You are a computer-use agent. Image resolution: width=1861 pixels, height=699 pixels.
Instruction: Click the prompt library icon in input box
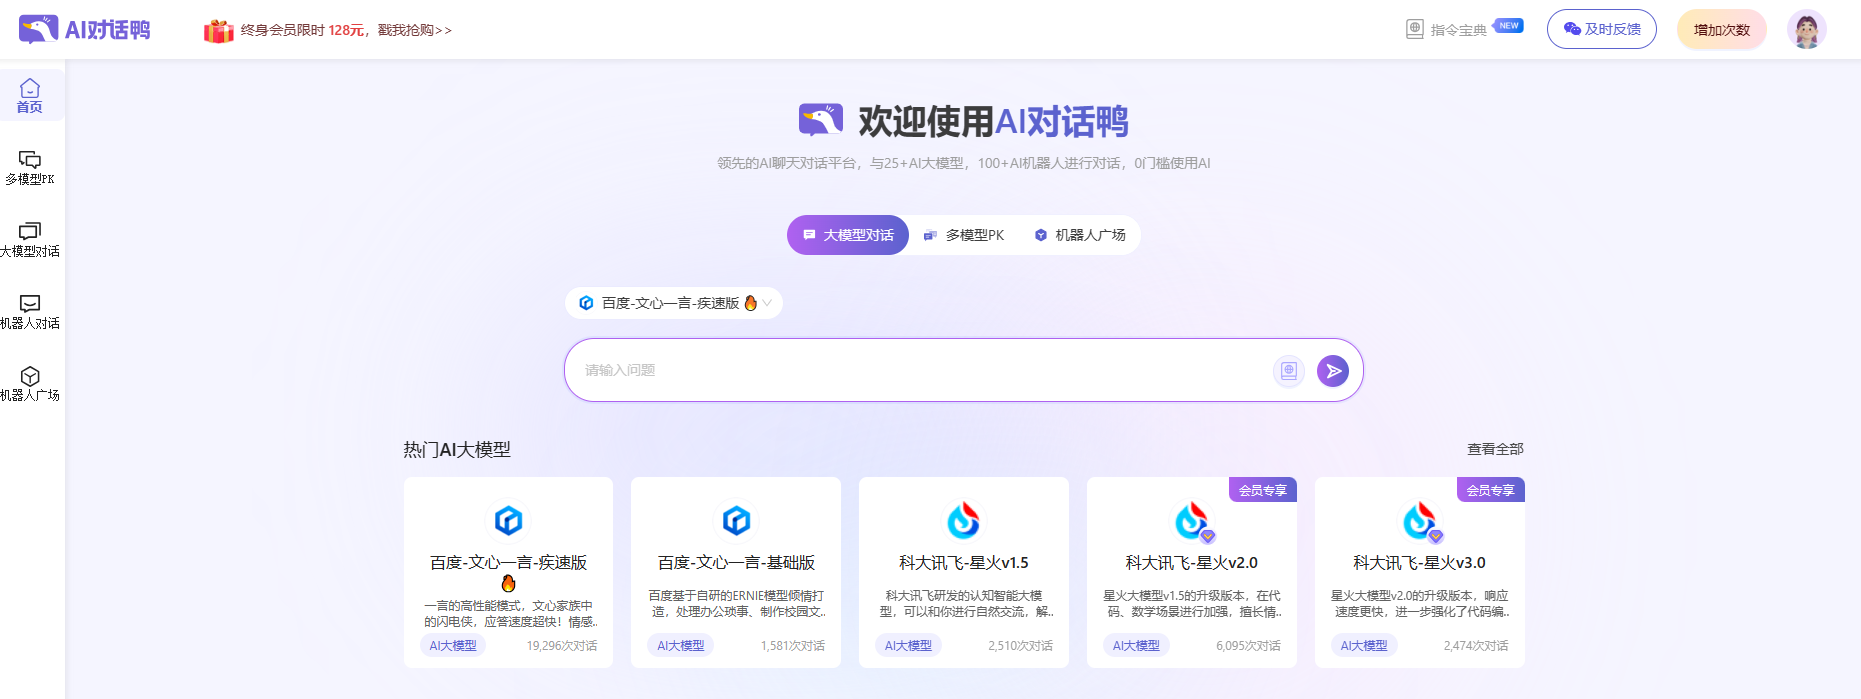click(1289, 371)
